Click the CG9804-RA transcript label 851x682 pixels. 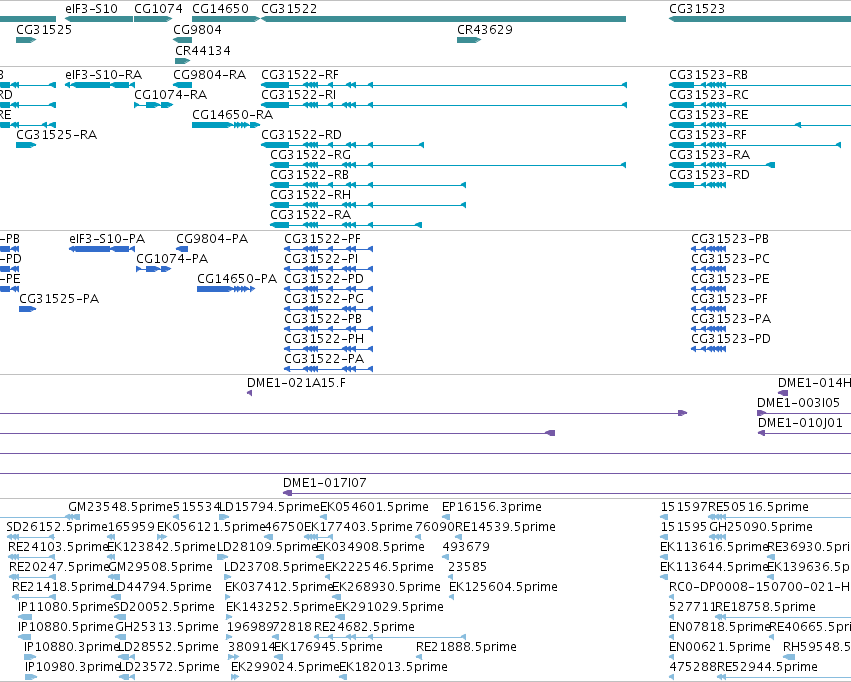coord(209,74)
